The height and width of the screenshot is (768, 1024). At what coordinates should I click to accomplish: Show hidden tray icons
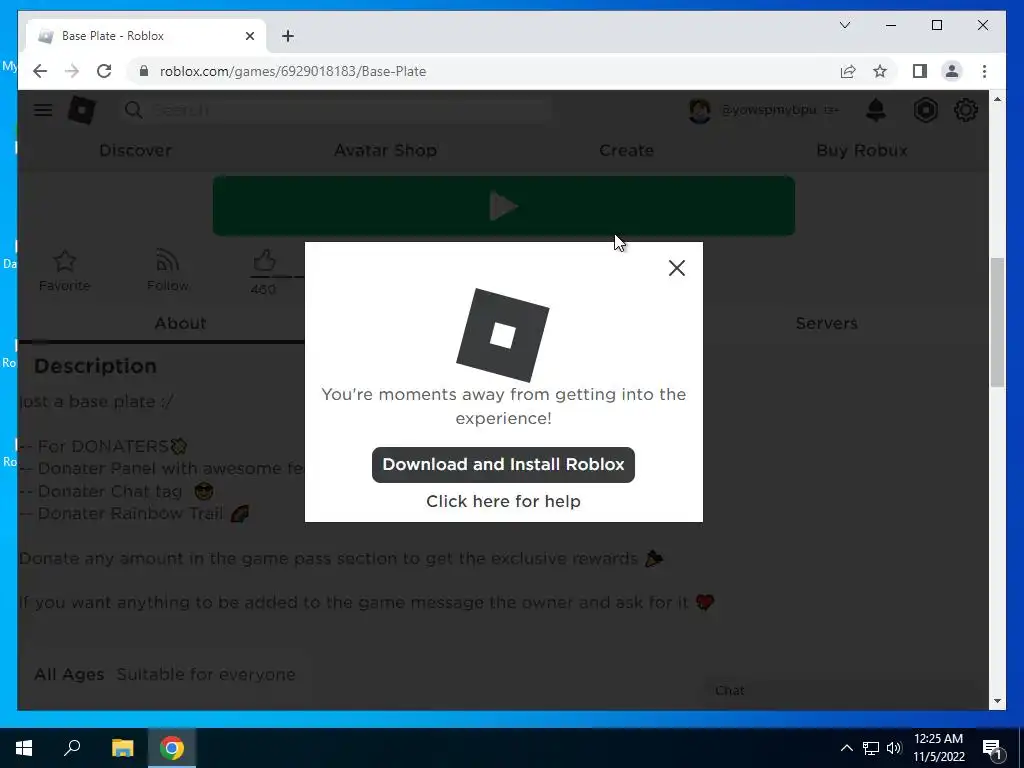coord(846,748)
